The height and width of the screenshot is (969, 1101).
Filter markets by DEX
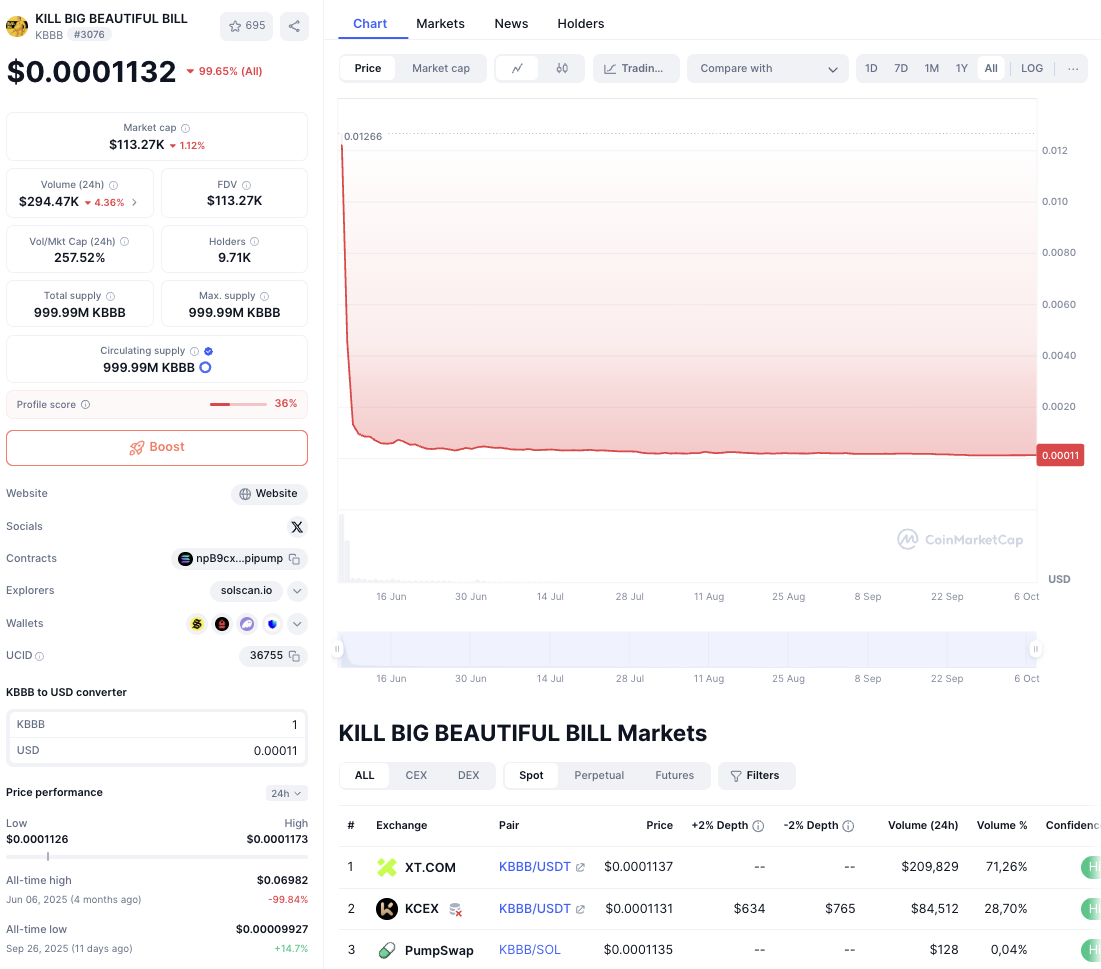[468, 776]
